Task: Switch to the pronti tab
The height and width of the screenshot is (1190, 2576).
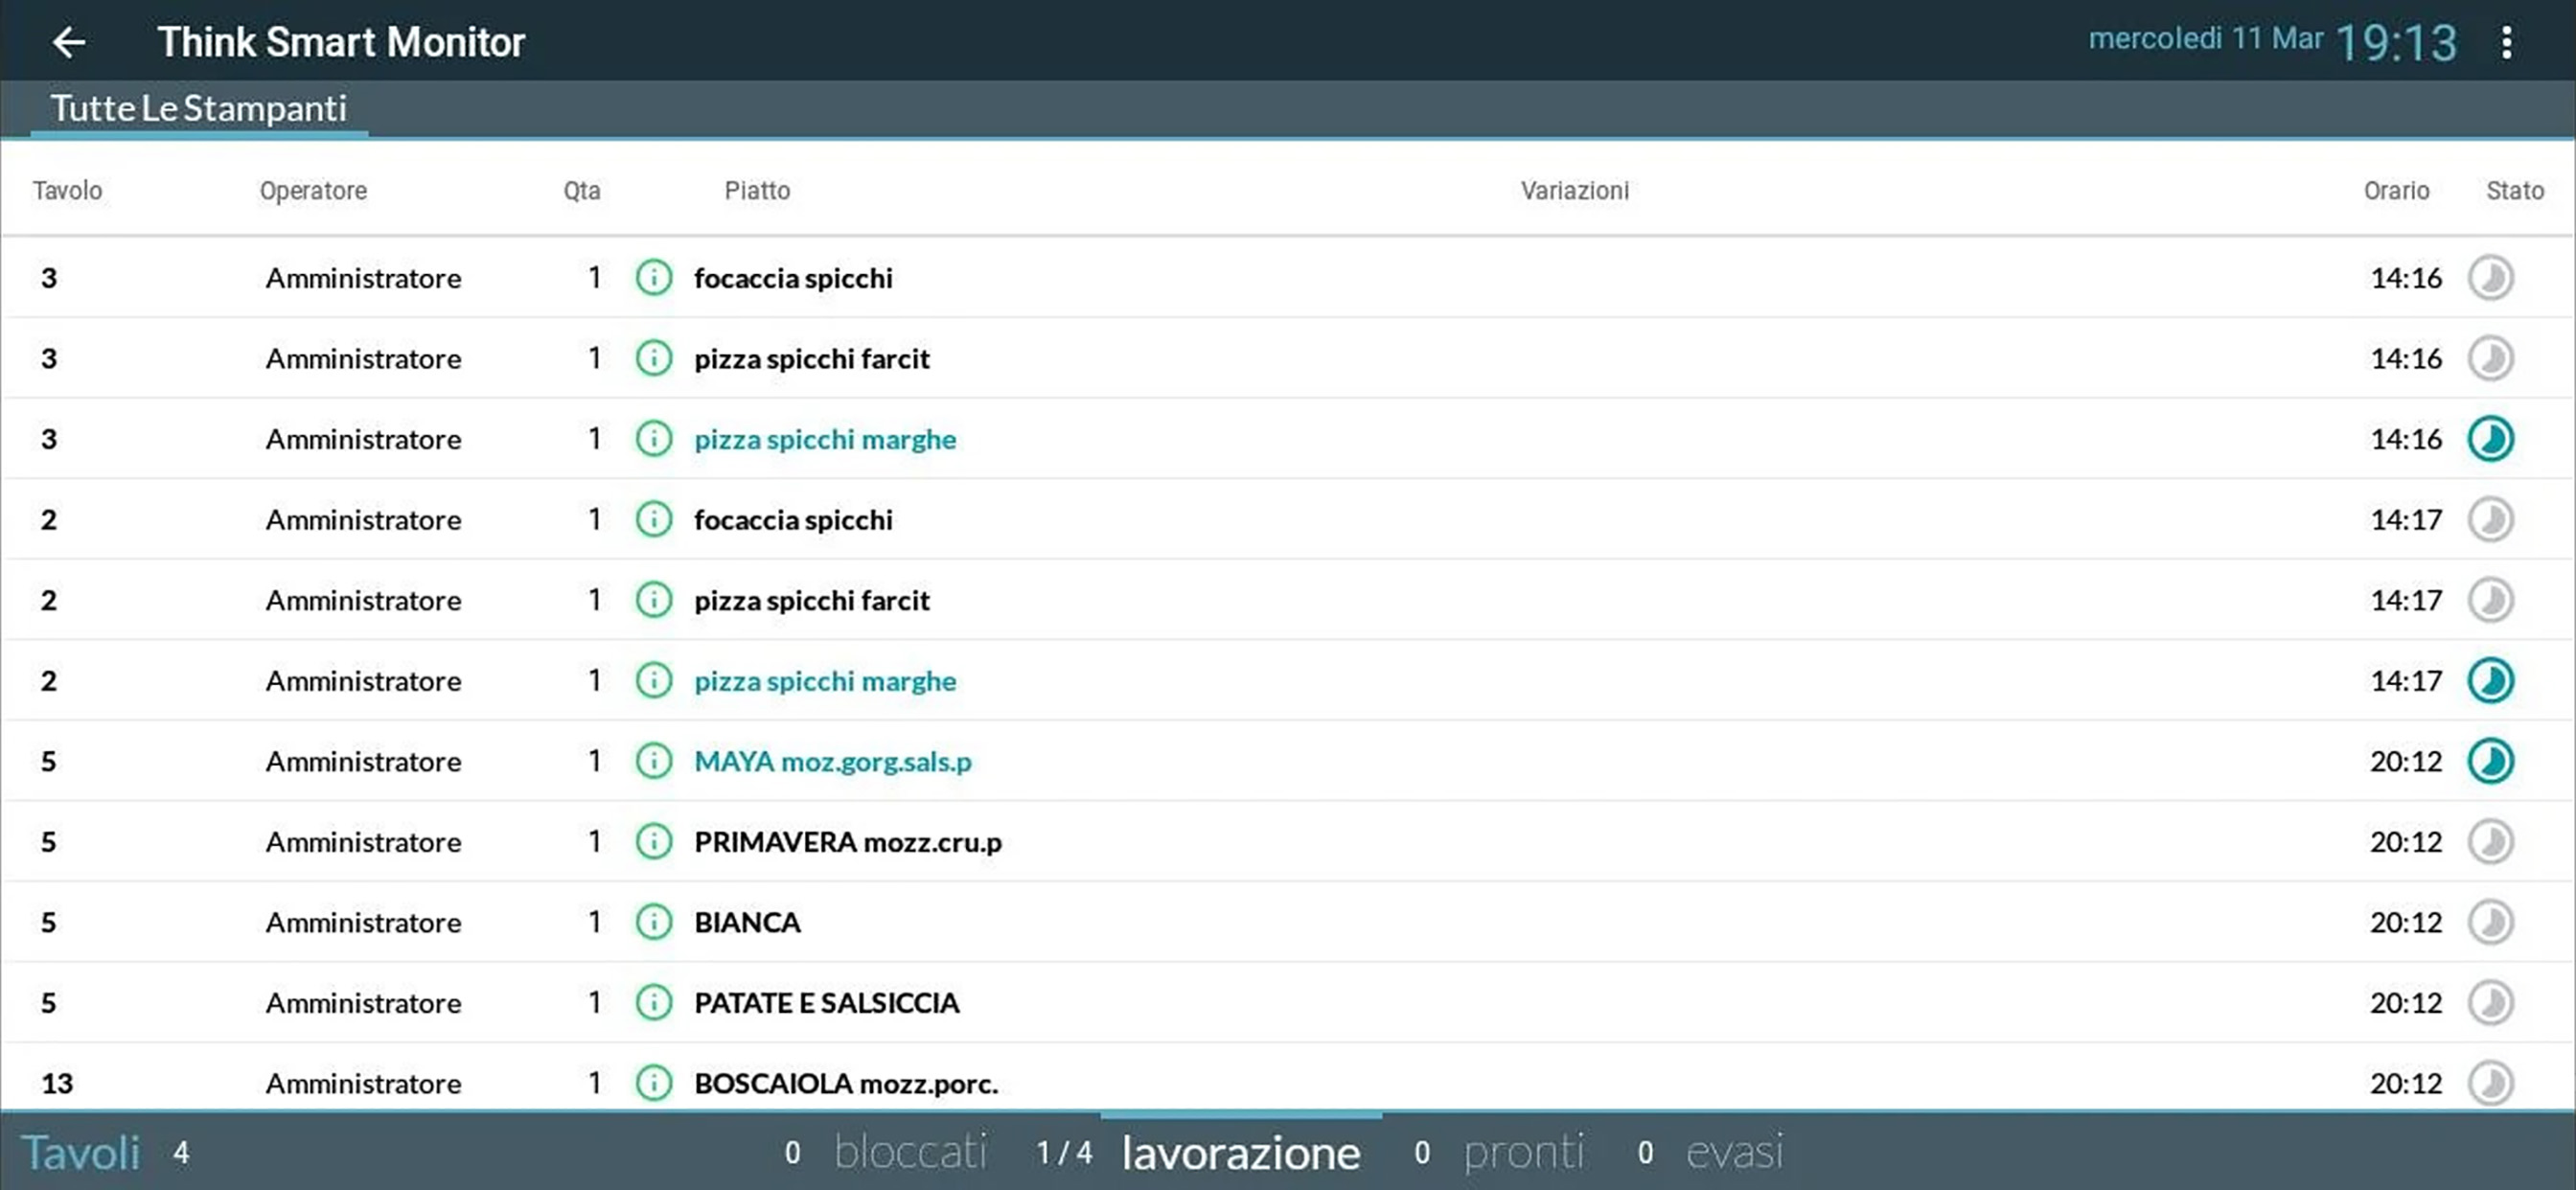Action: tap(1524, 1152)
